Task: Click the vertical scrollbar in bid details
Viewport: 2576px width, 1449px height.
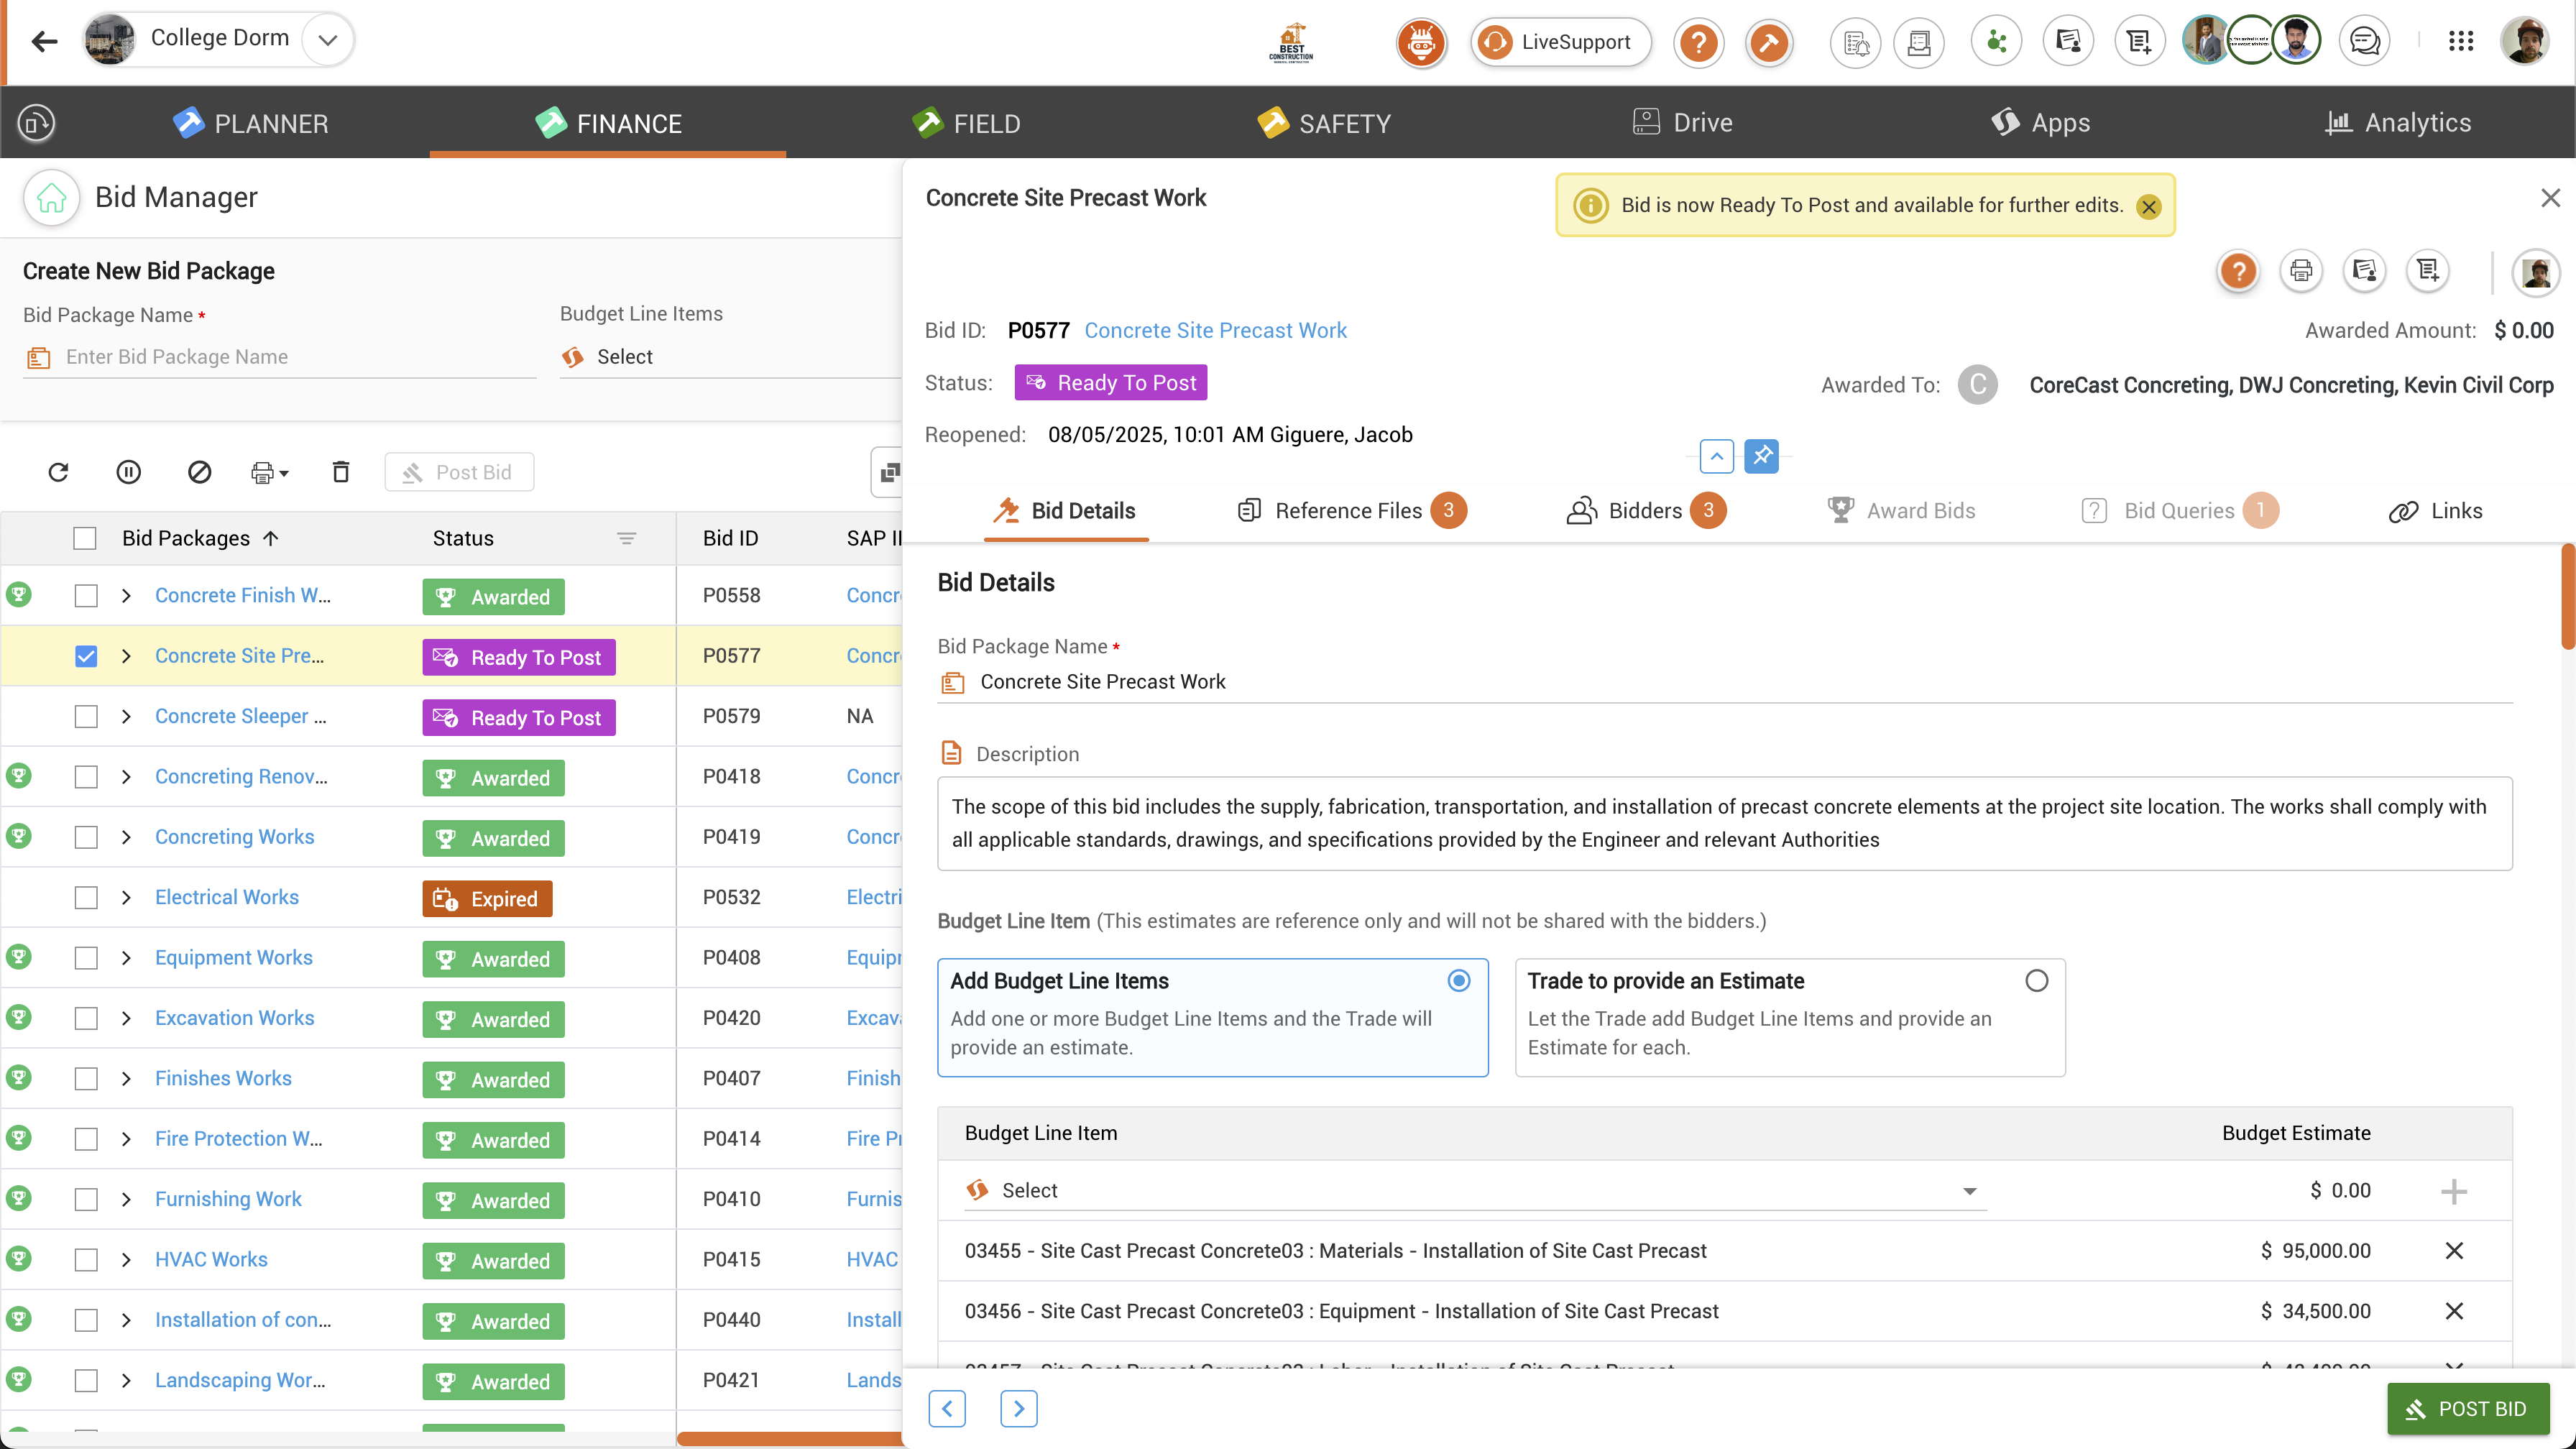Action: coord(2567,598)
